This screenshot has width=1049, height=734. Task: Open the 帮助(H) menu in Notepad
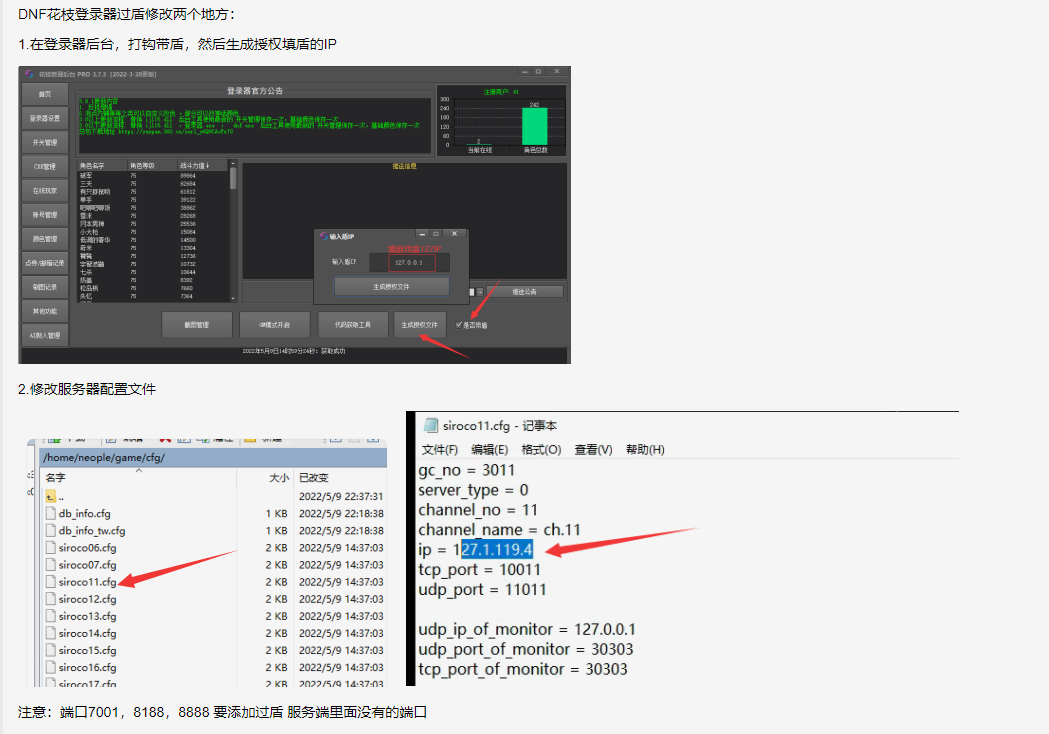tap(645, 450)
